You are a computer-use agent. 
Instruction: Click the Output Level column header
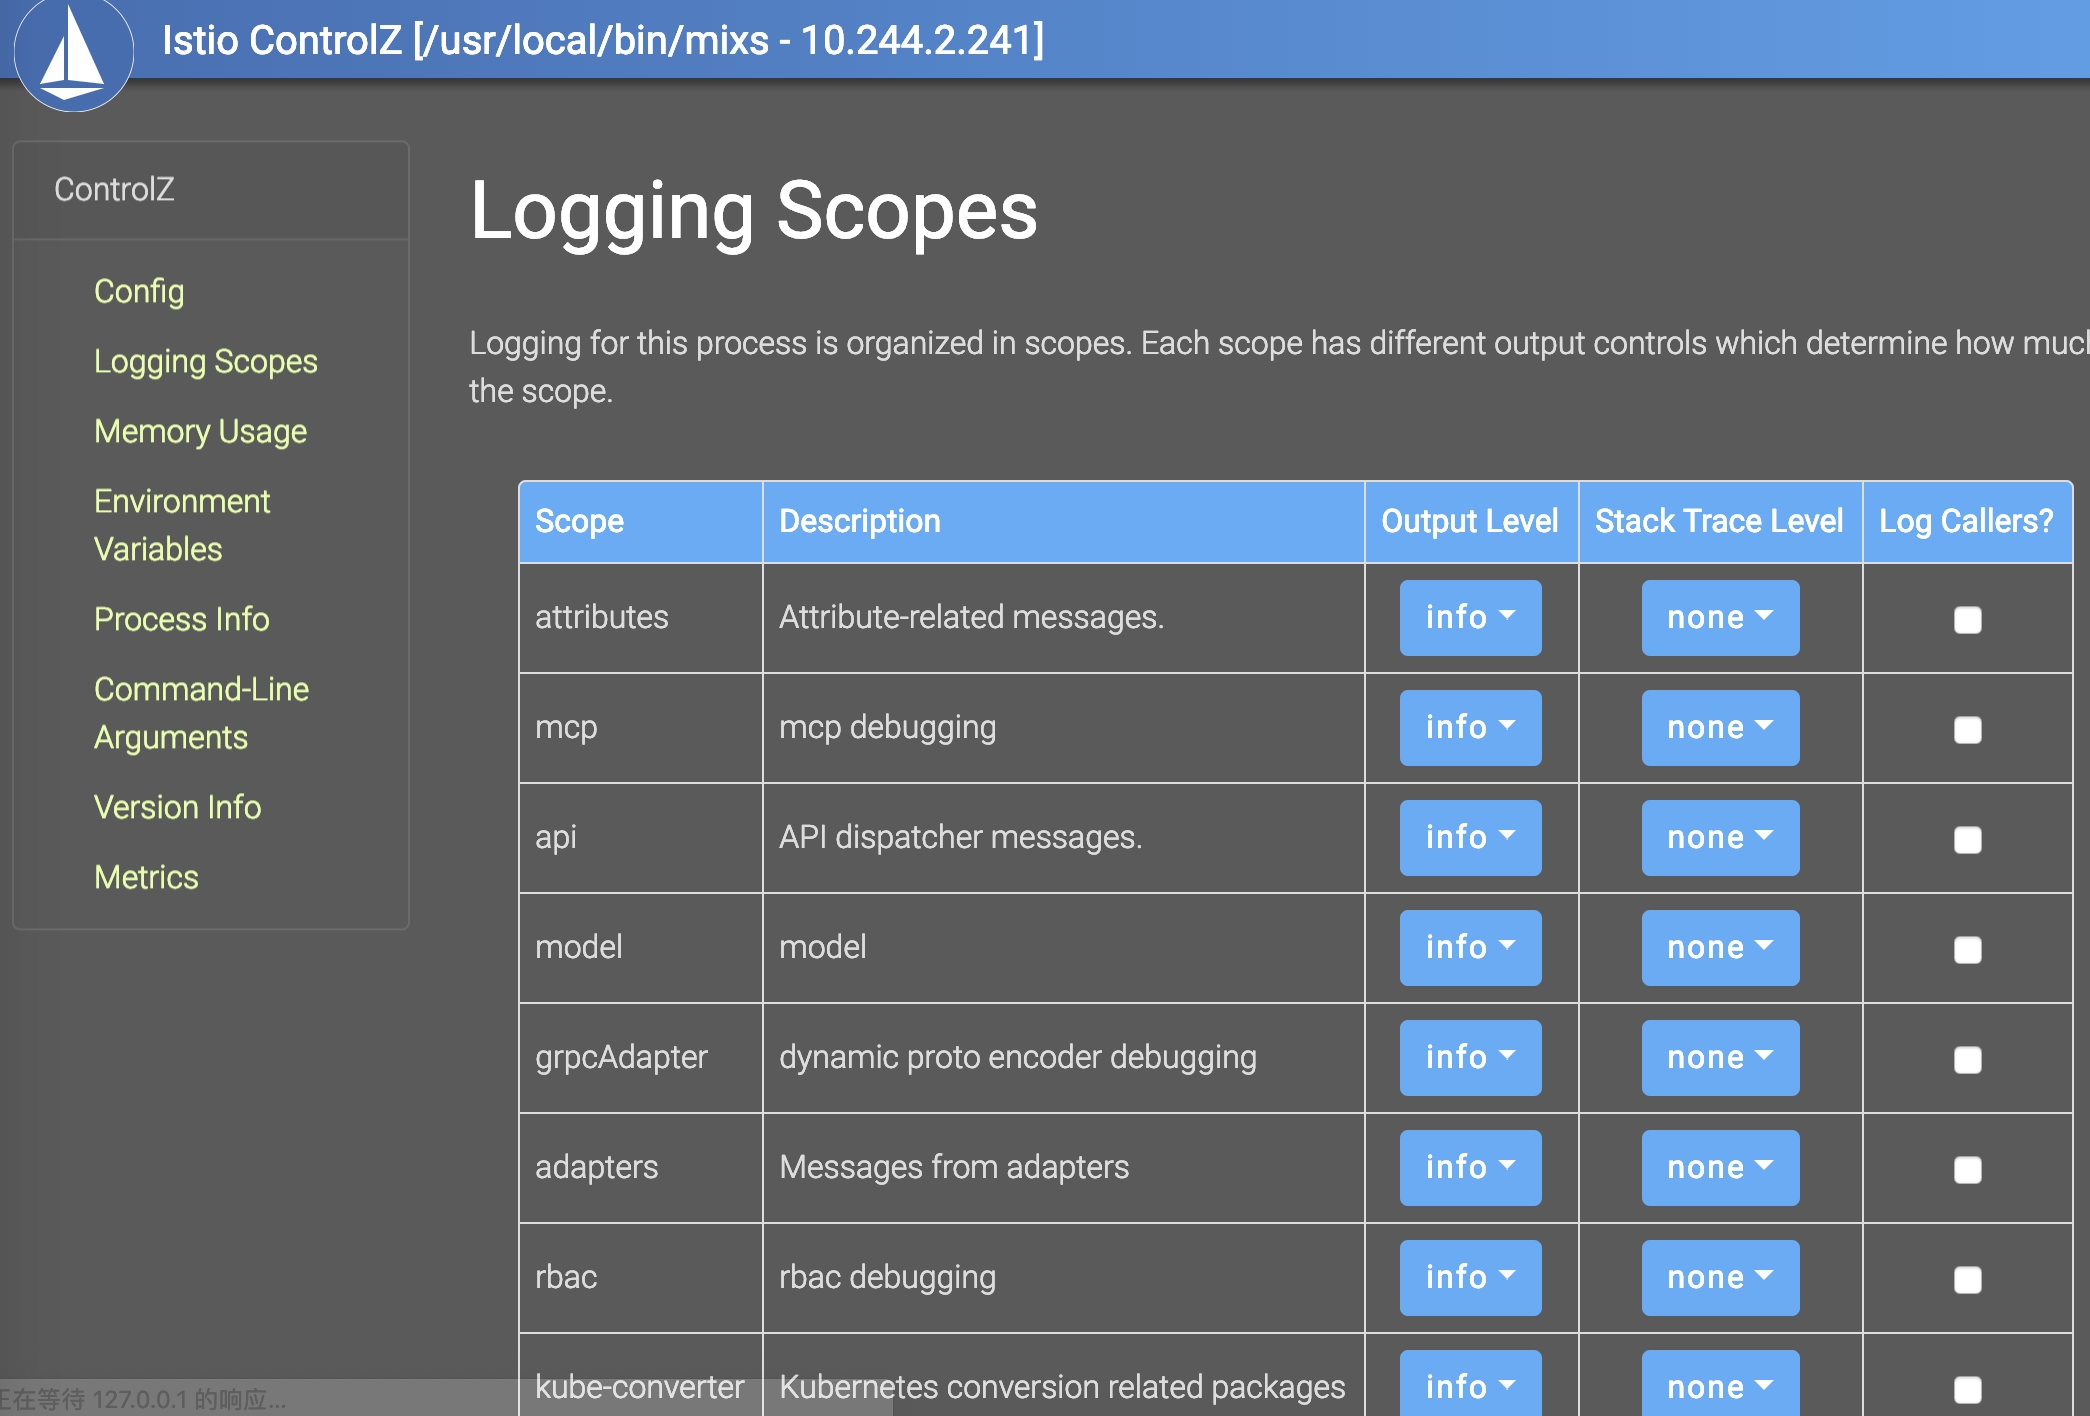[x=1471, y=522]
